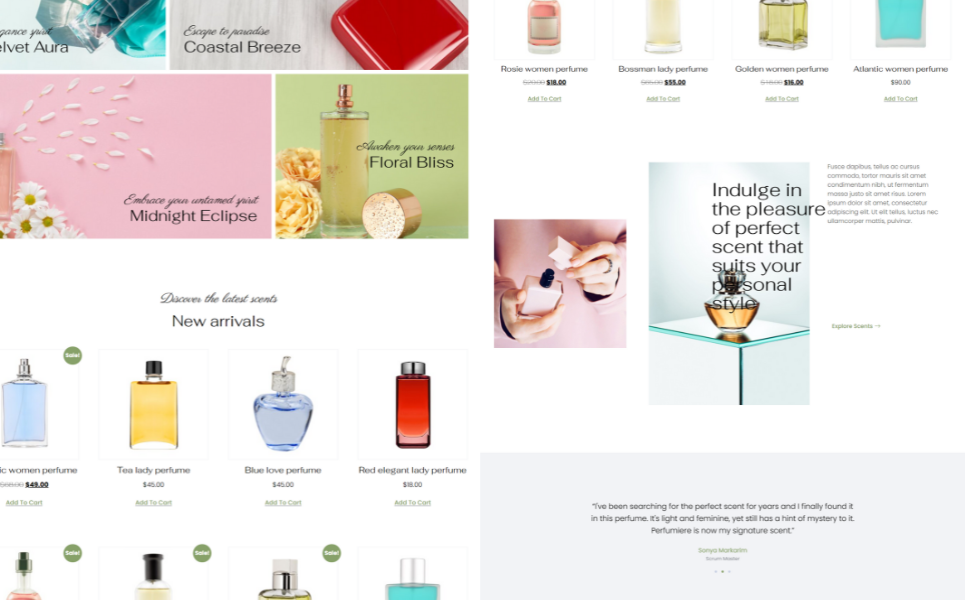Add Bossman lady perfume to cart
The width and height of the screenshot is (965, 600).
pyautogui.click(x=663, y=98)
